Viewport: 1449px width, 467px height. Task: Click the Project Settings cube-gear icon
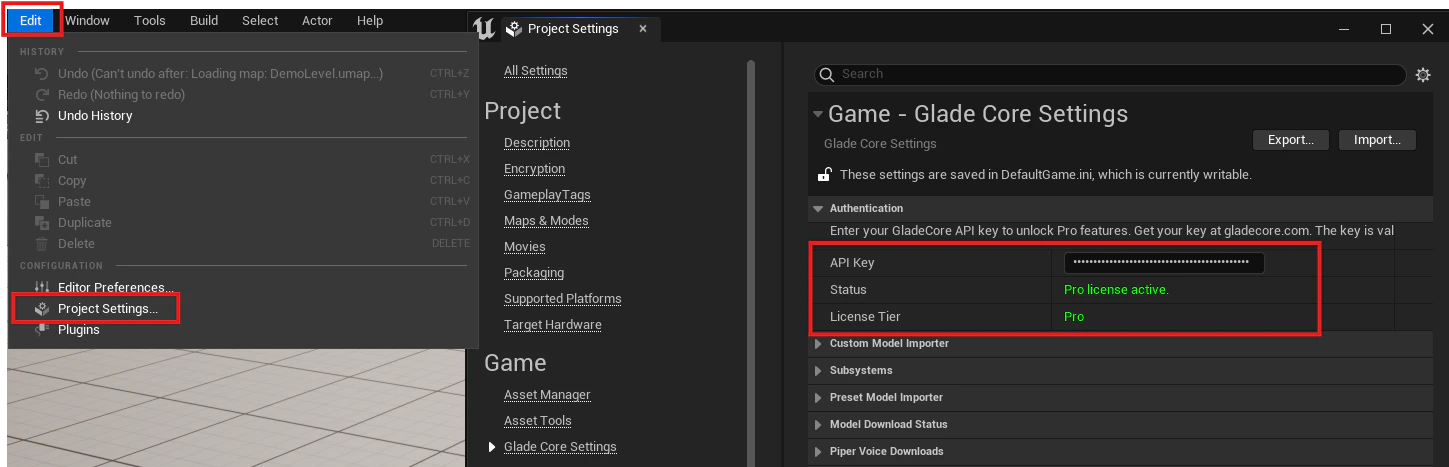42,309
